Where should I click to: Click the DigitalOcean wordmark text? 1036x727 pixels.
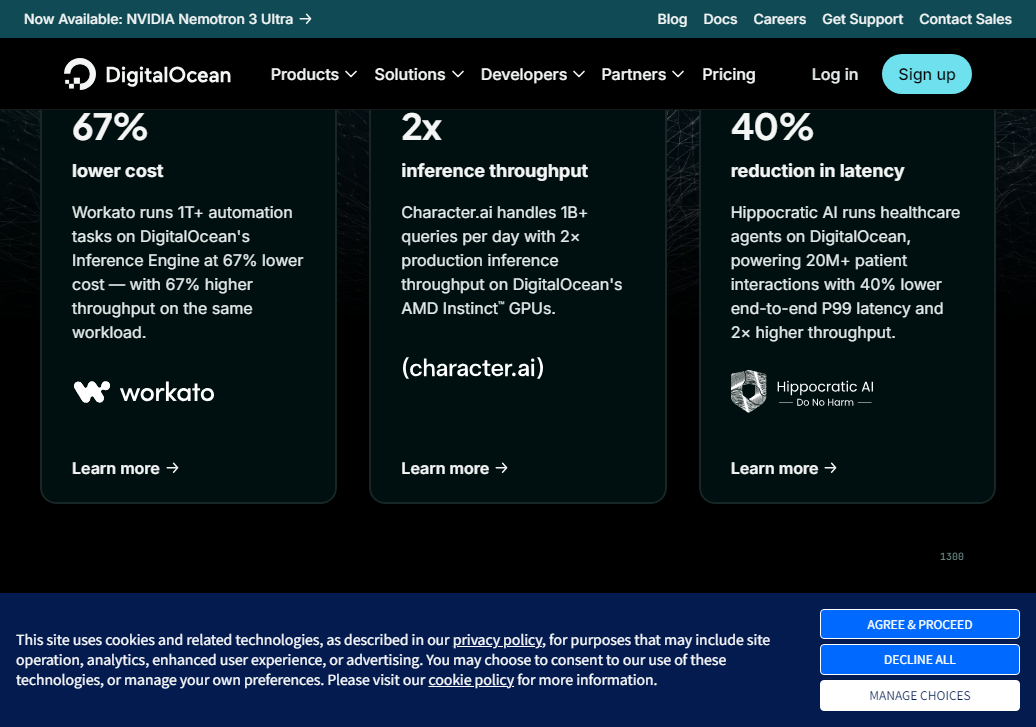tap(168, 75)
